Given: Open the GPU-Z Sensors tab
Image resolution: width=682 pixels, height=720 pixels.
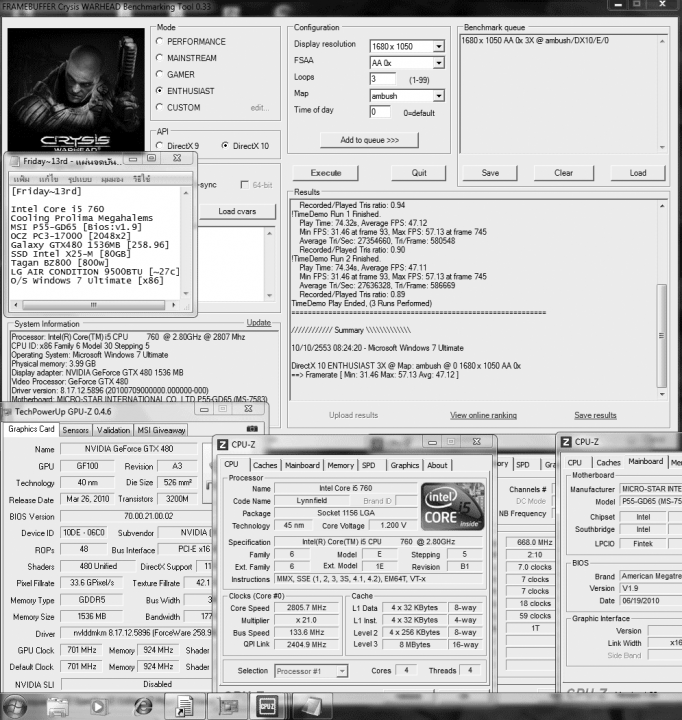Looking at the screenshot, I should (x=75, y=430).
